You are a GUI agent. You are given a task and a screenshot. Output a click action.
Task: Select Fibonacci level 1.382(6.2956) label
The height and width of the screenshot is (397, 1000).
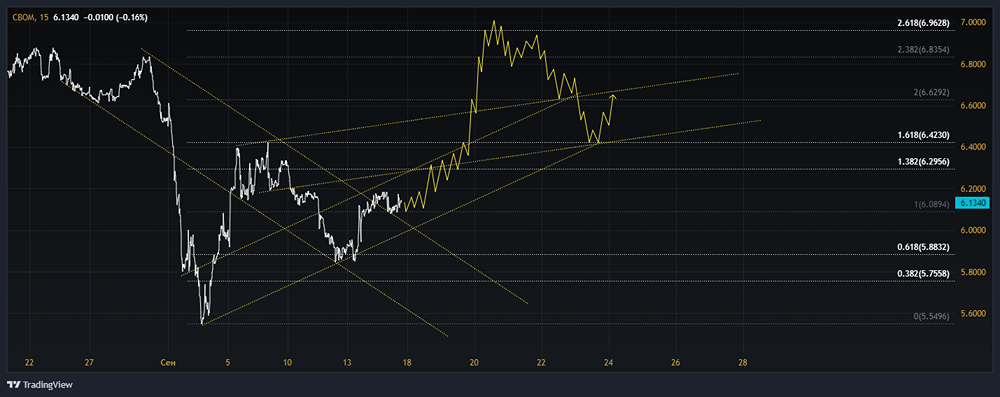(923, 162)
